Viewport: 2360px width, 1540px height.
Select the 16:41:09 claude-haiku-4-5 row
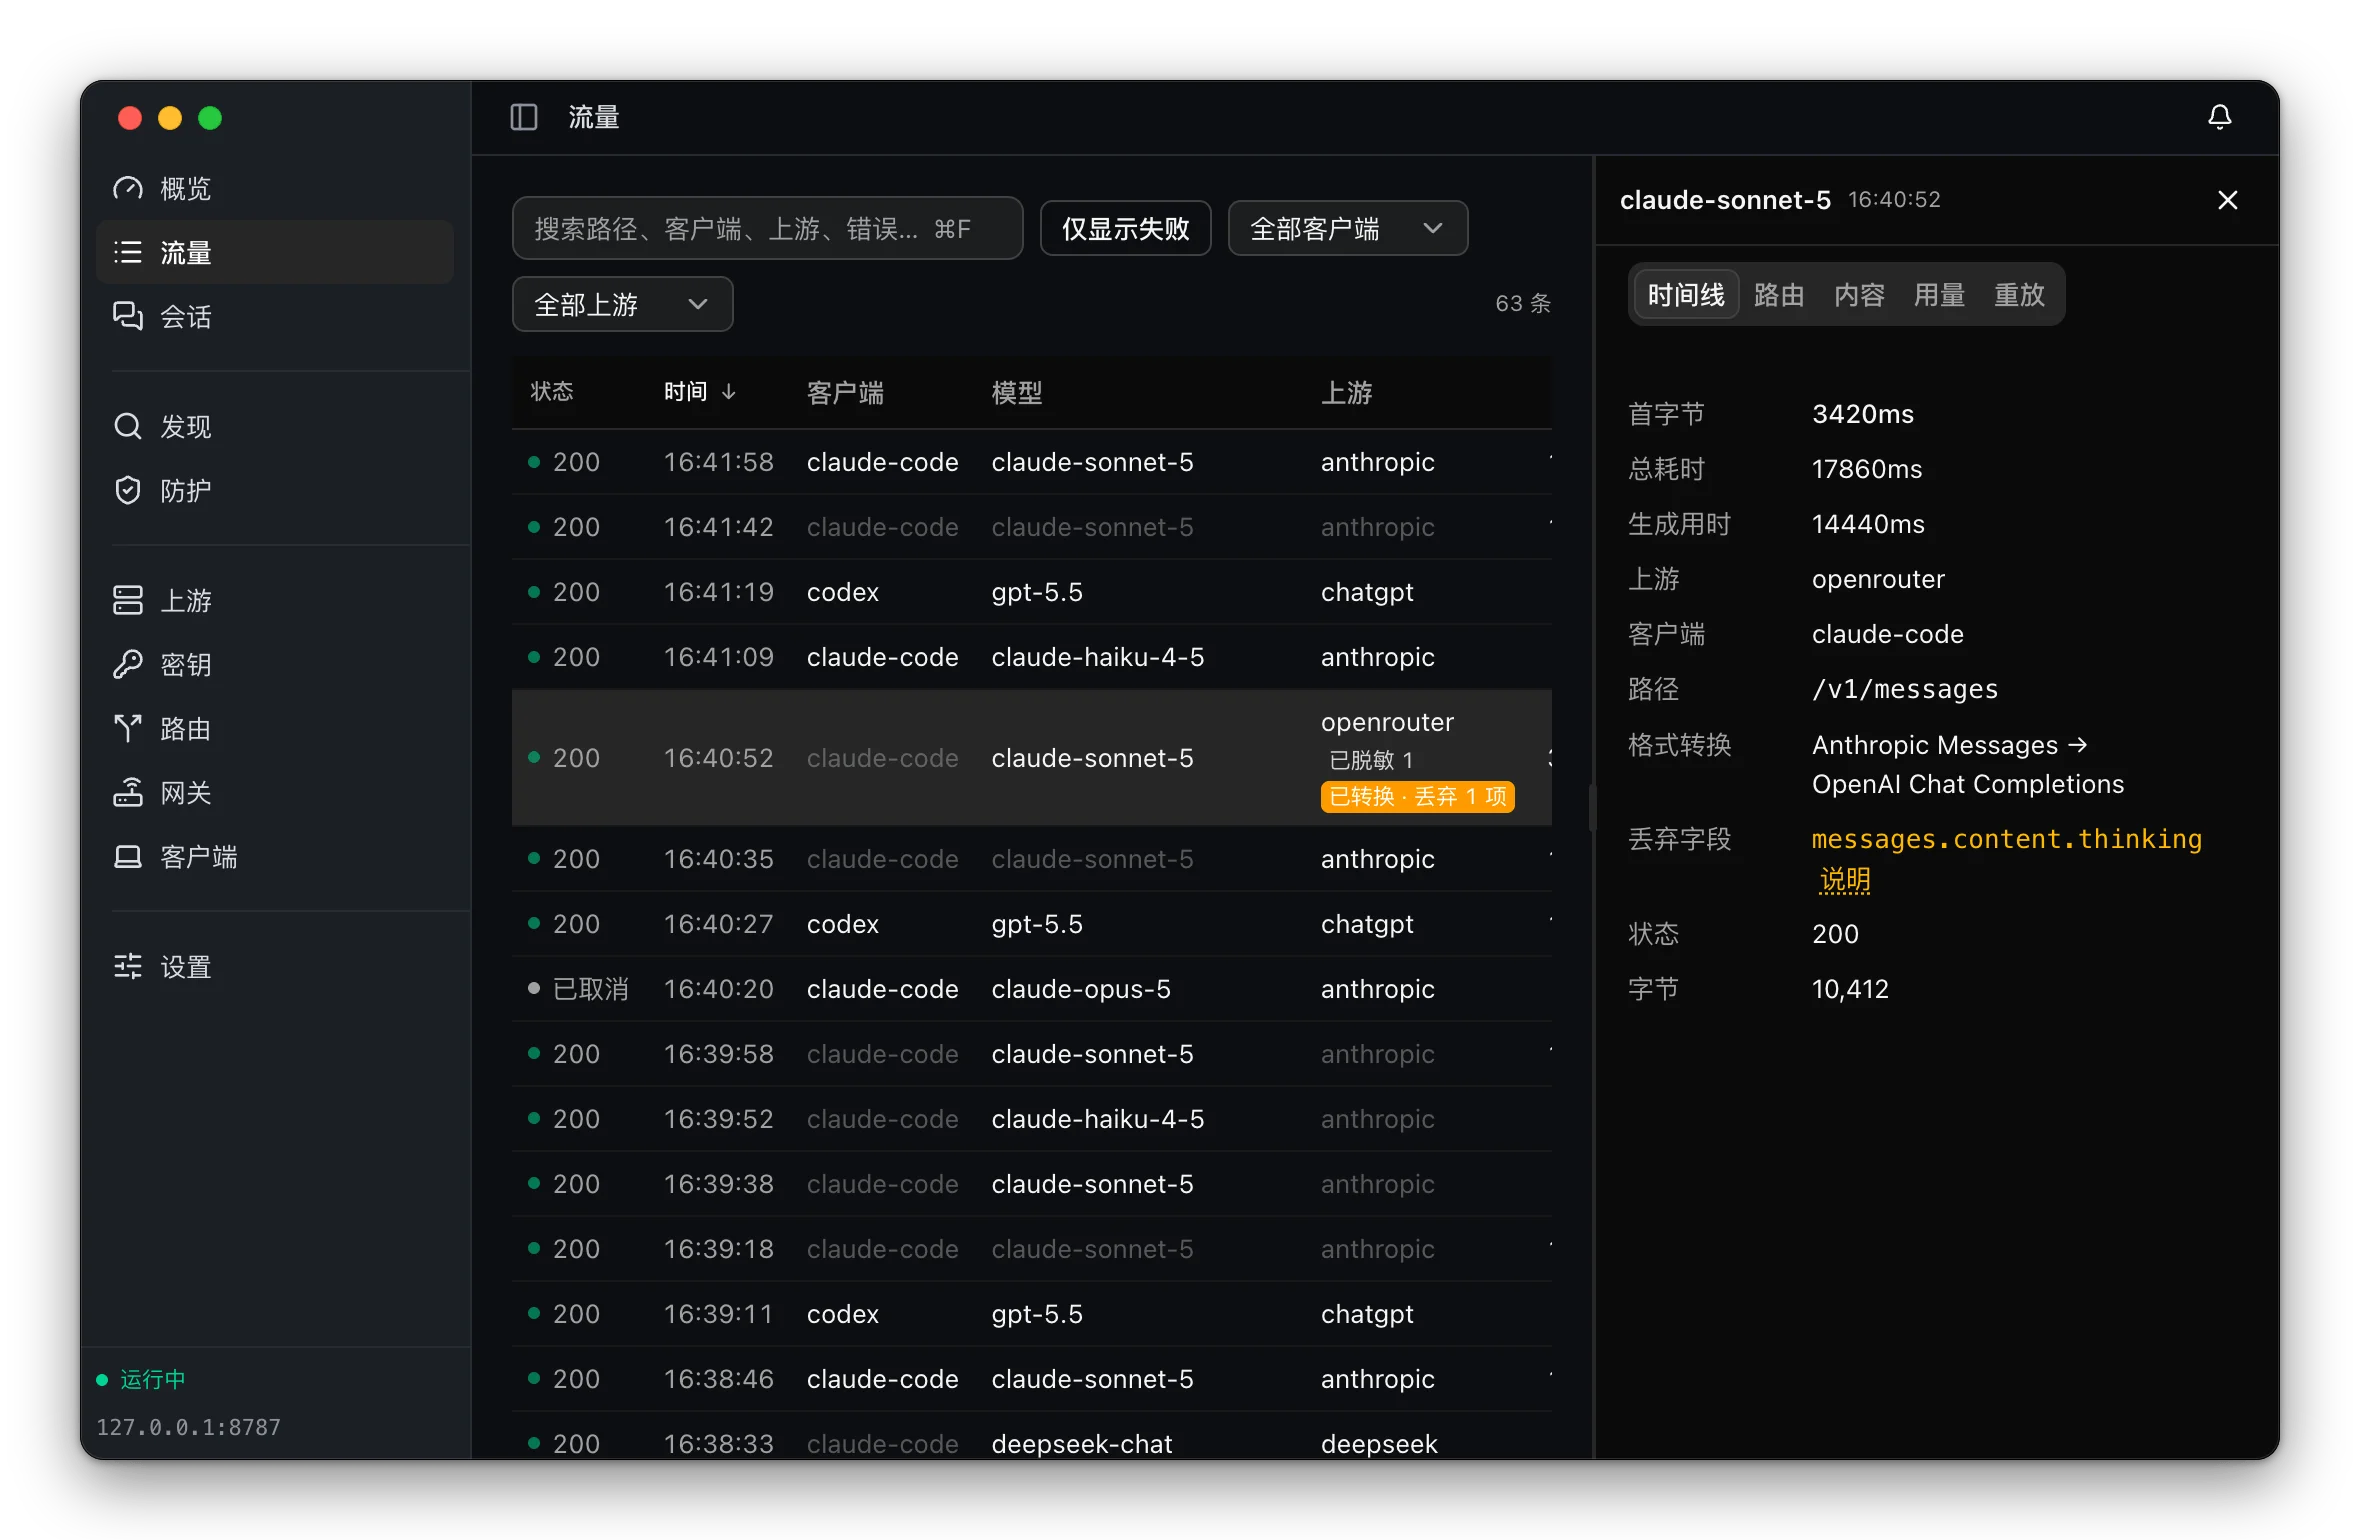coord(1031,657)
